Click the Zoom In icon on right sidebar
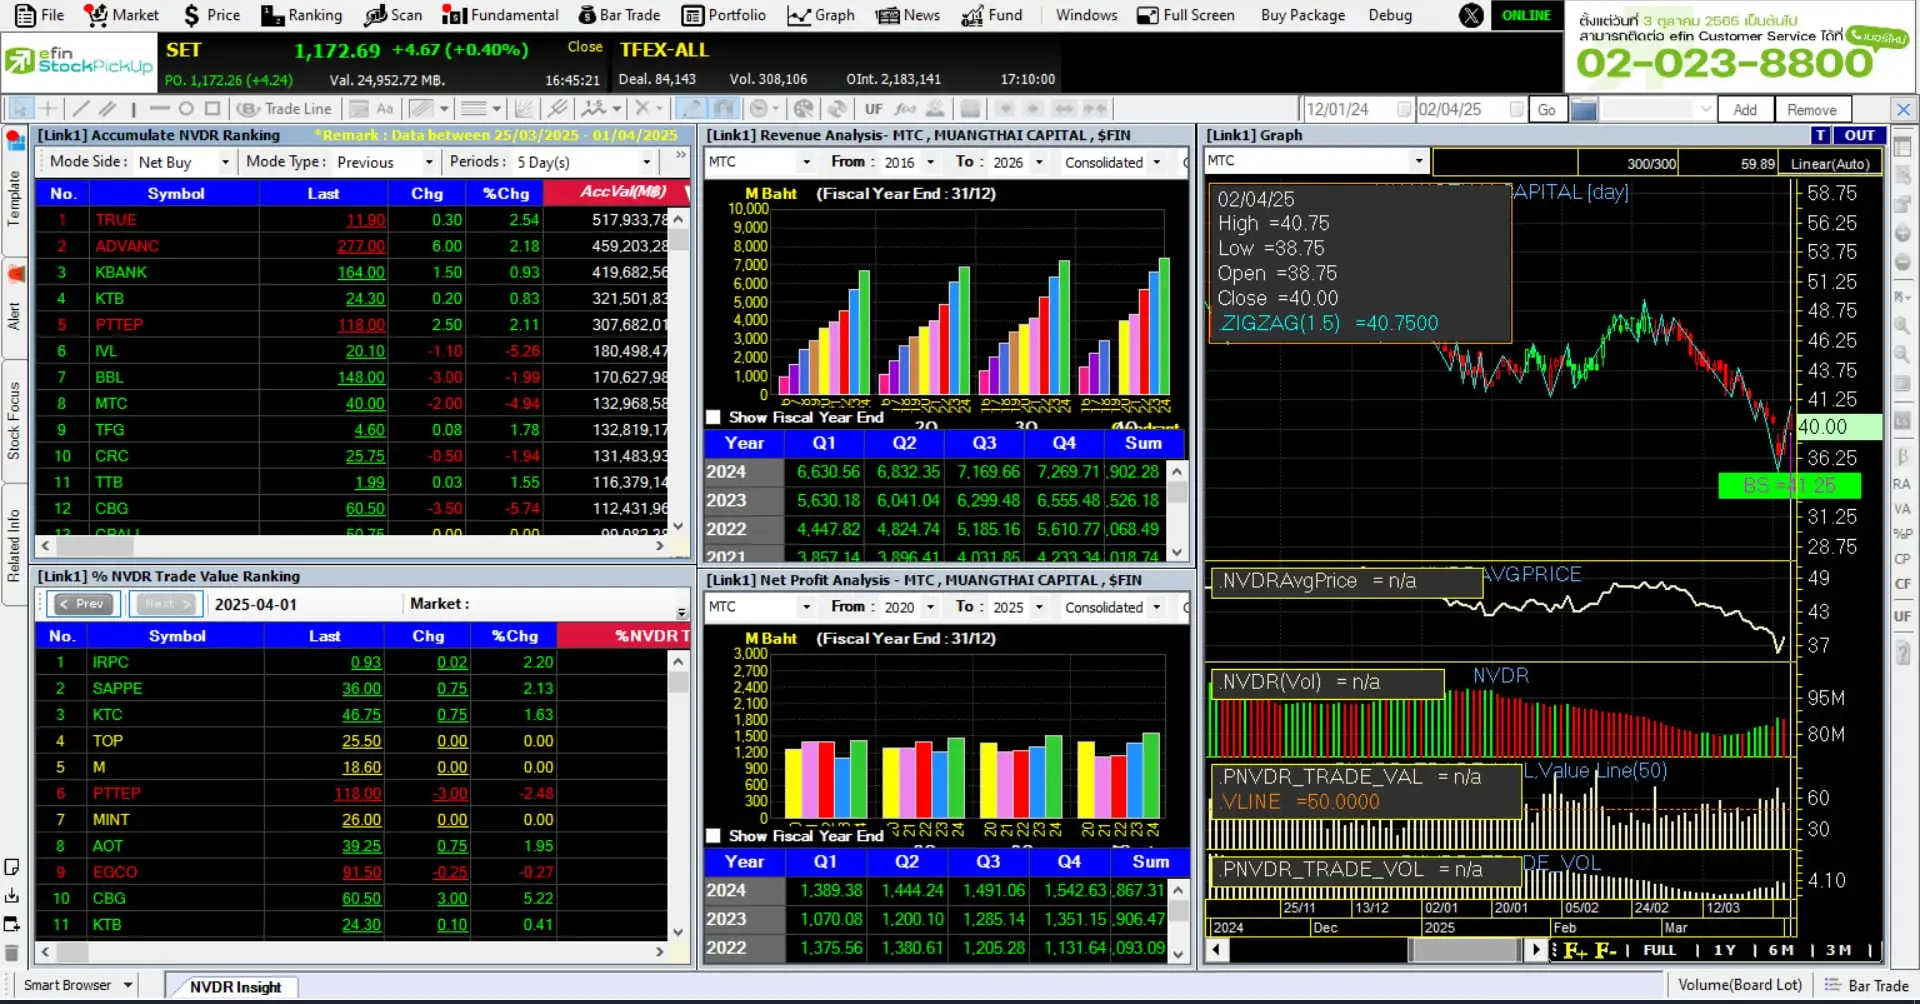The width and height of the screenshot is (1920, 1004). [x=1904, y=326]
